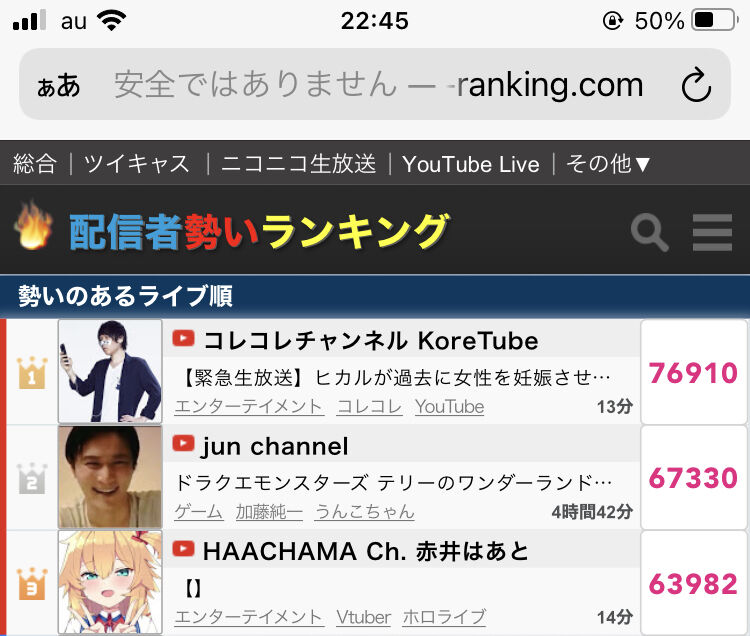The height and width of the screenshot is (636, 750).
Task: Select the YouTube Live tab
Action: 471,164
